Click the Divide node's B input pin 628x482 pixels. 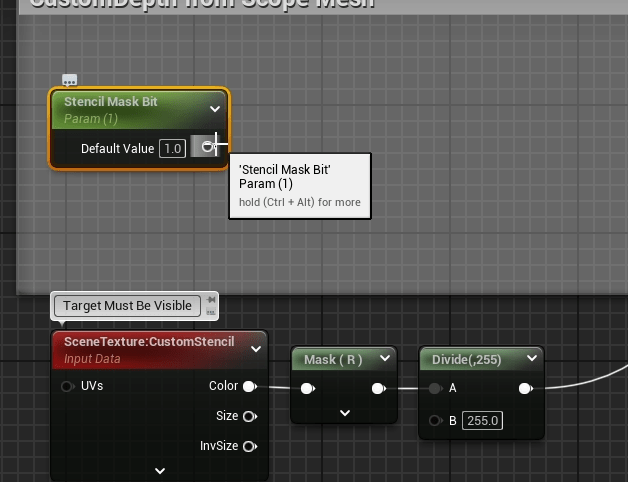click(x=435, y=421)
